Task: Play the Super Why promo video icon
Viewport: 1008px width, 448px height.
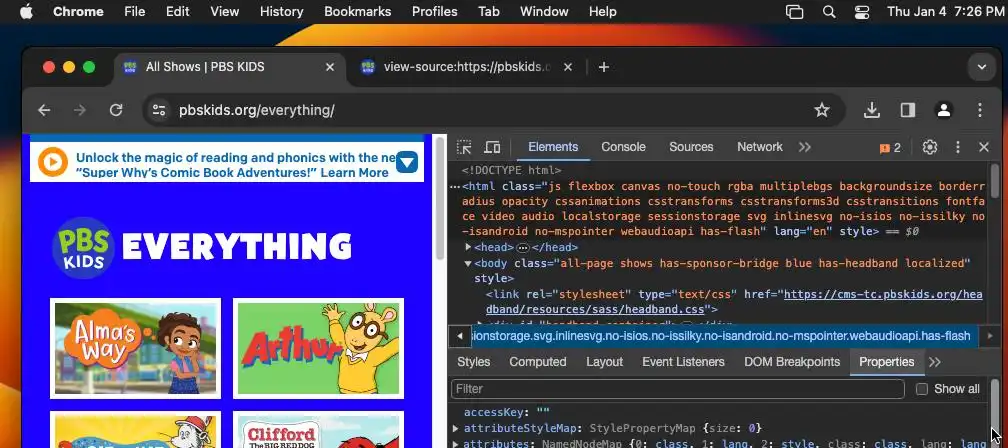Action: coord(53,162)
